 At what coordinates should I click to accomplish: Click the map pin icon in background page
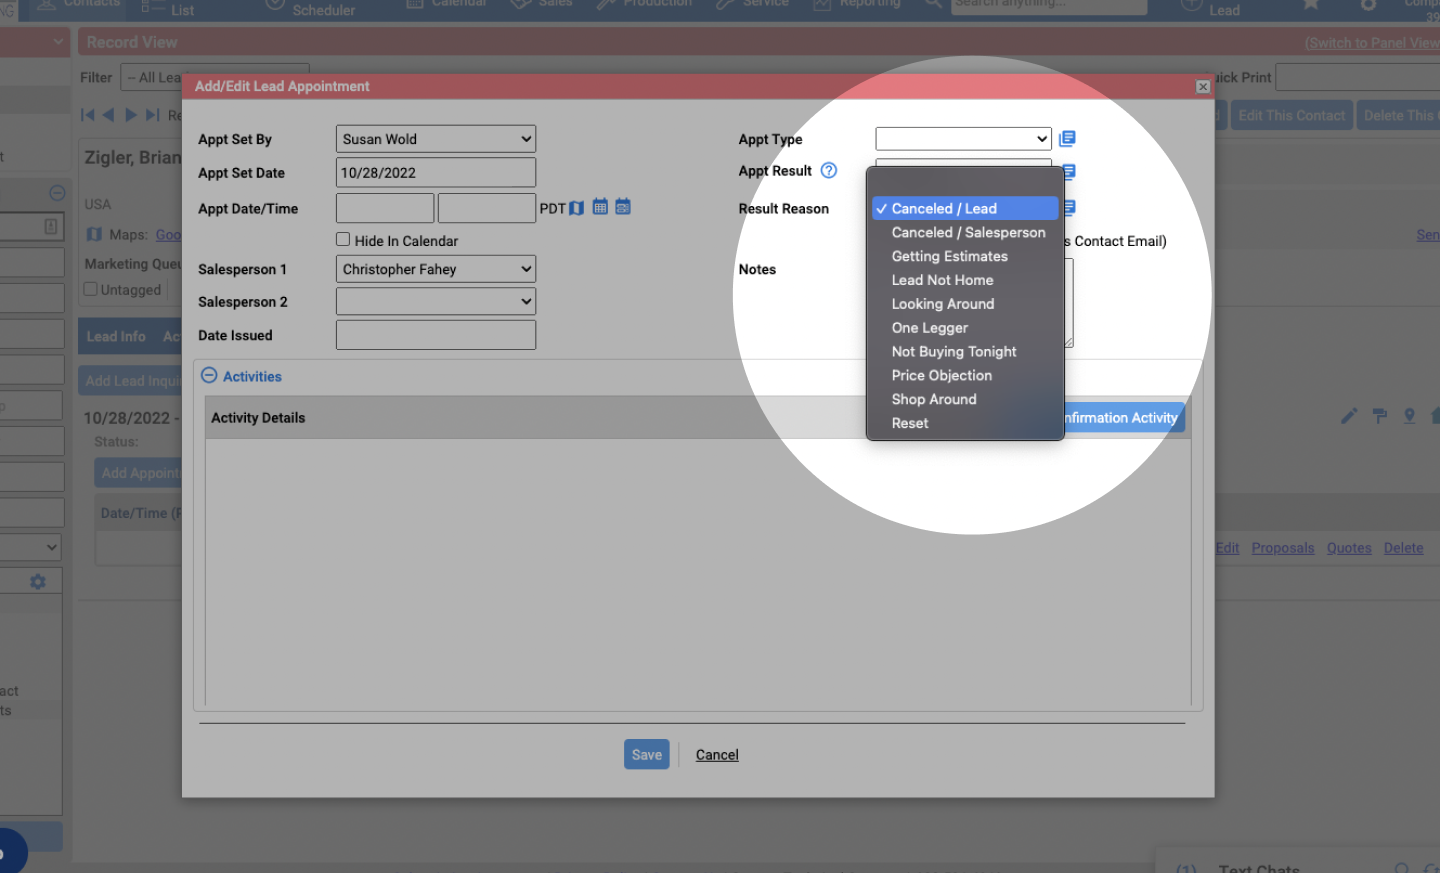point(1409,415)
